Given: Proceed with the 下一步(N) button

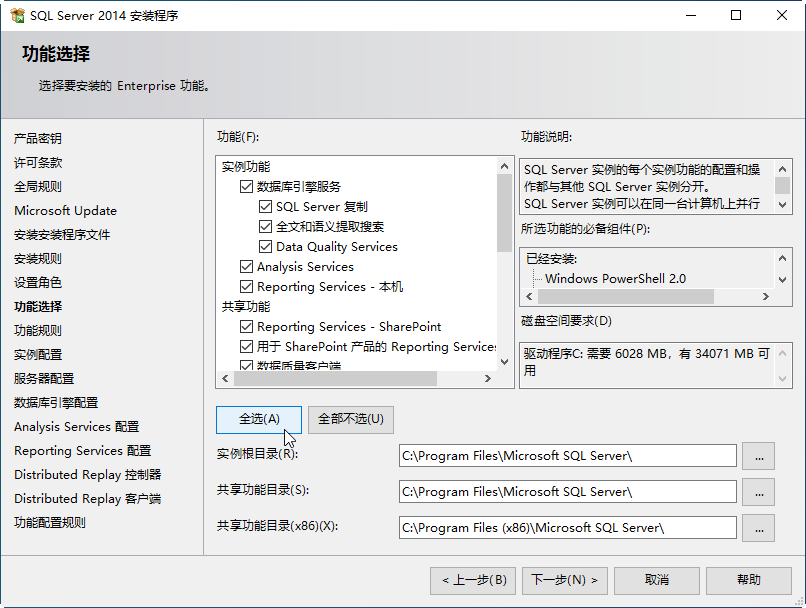Looking at the screenshot, I should click(x=565, y=581).
